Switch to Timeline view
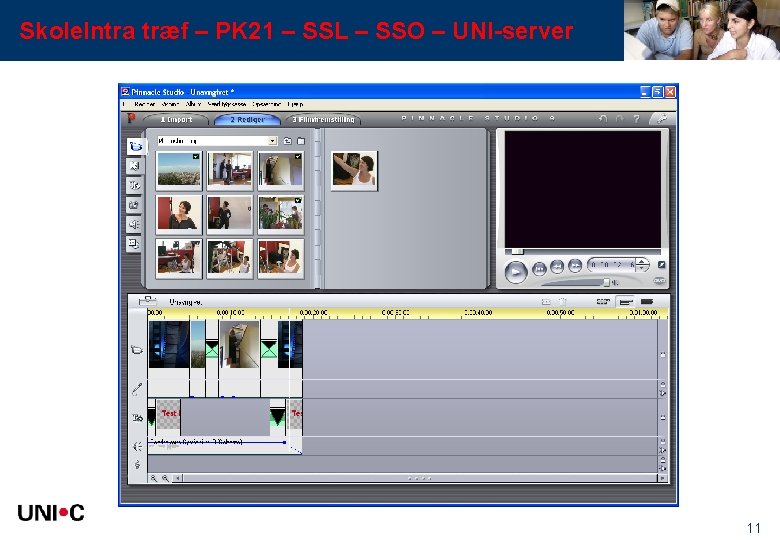This screenshot has width=780, height=540. (x=625, y=301)
